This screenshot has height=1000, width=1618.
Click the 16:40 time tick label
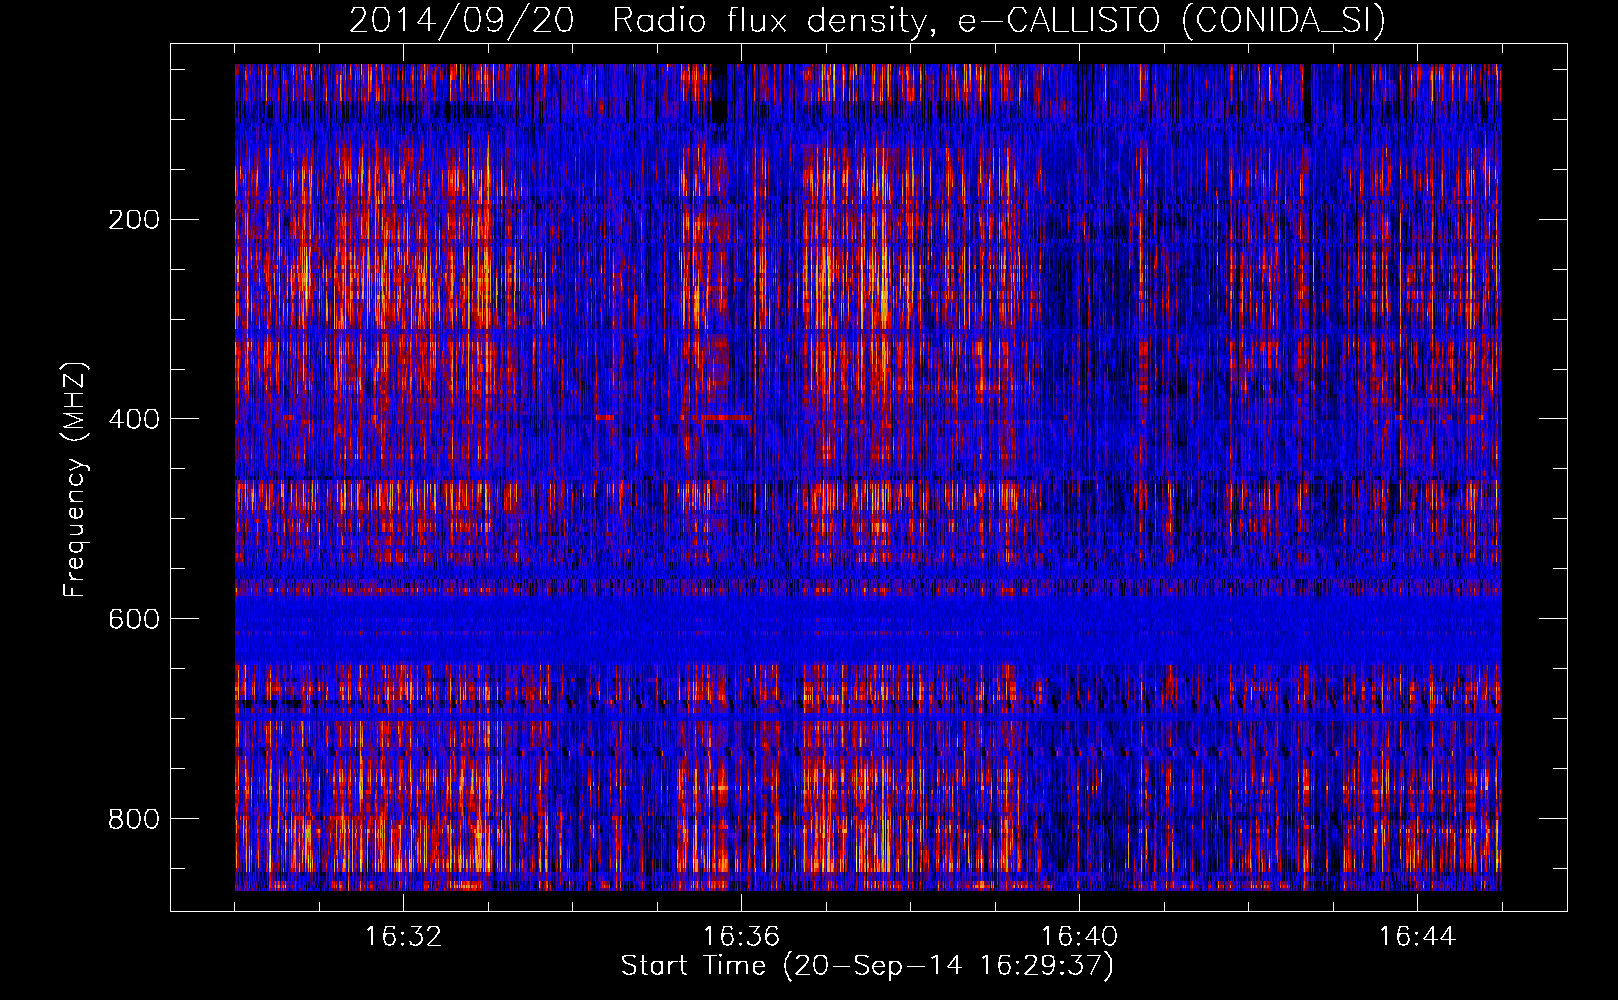[1079, 937]
